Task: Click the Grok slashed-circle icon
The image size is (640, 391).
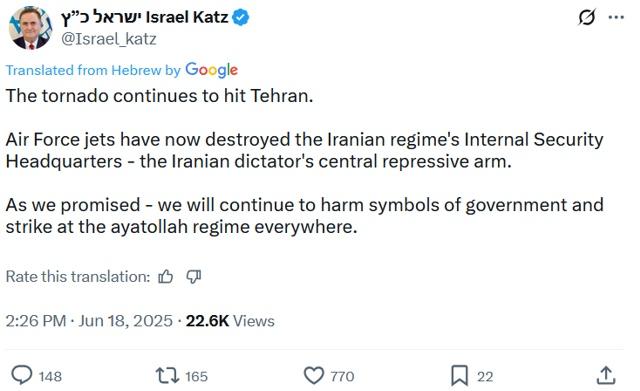Action: pos(587,17)
